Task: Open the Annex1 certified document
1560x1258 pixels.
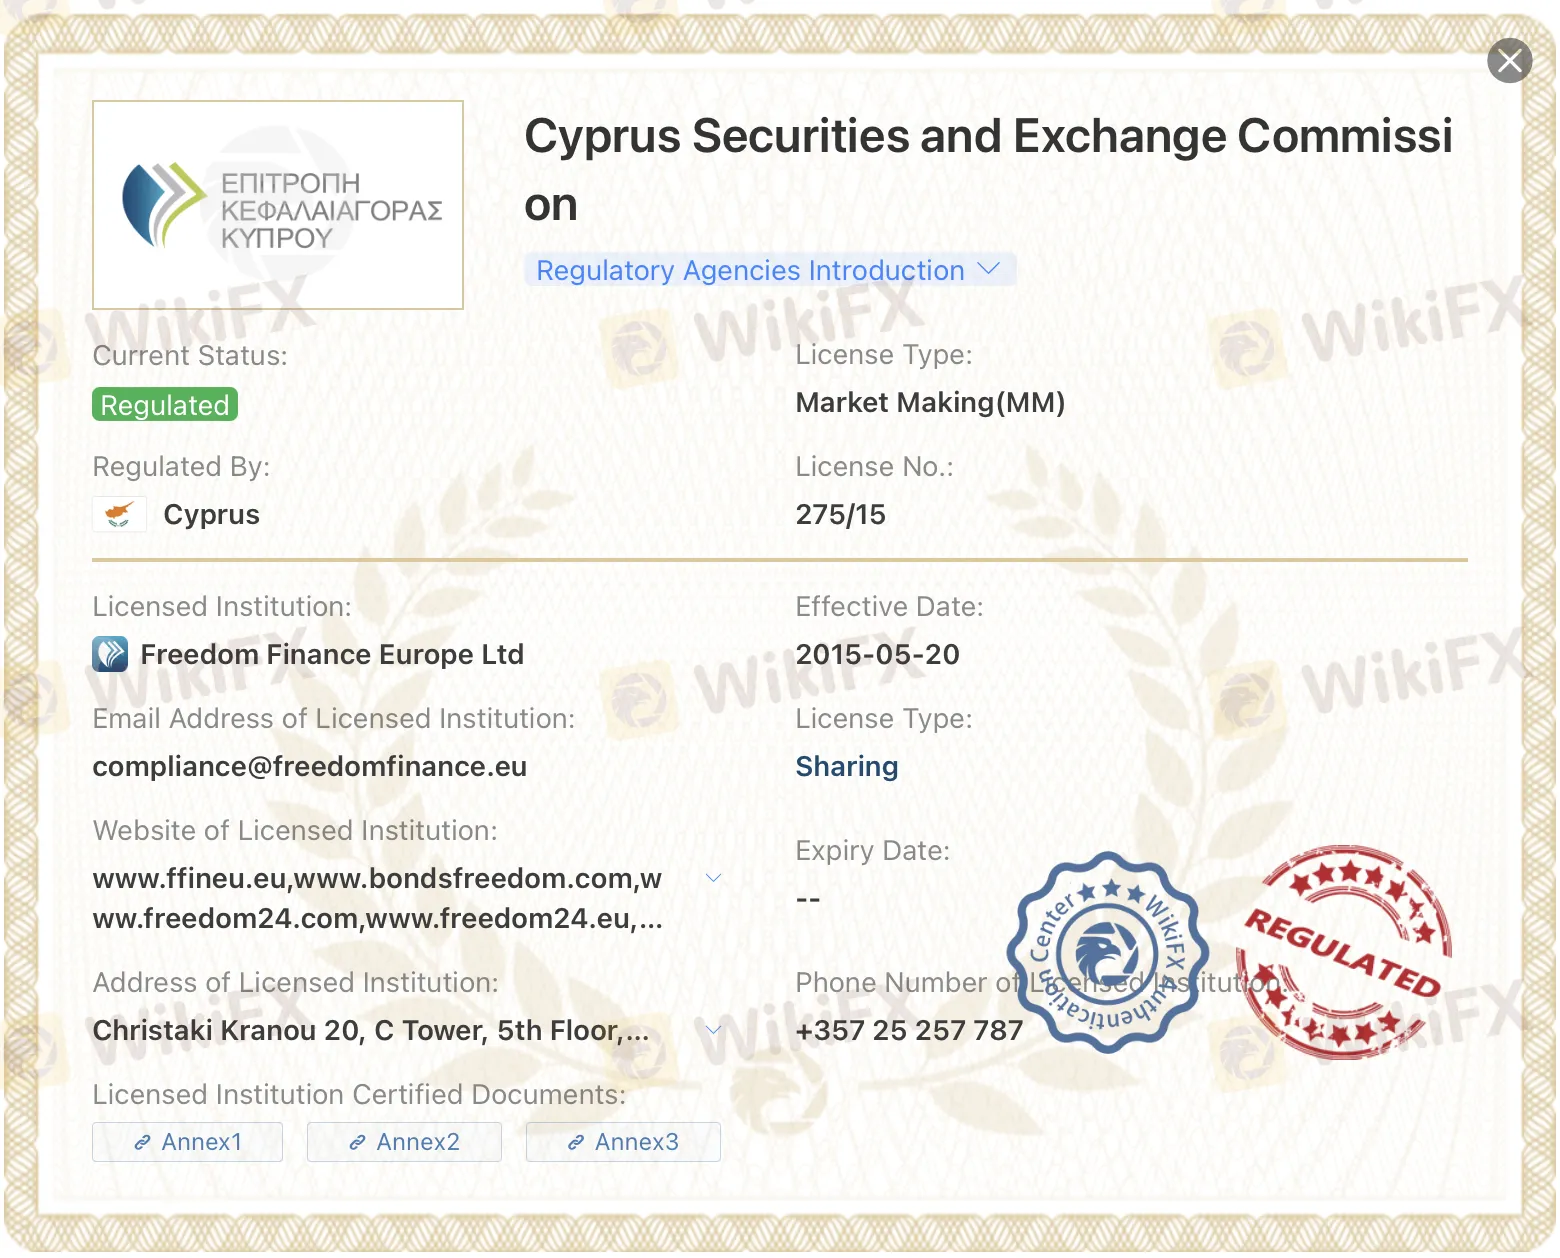Action: 187,1142
